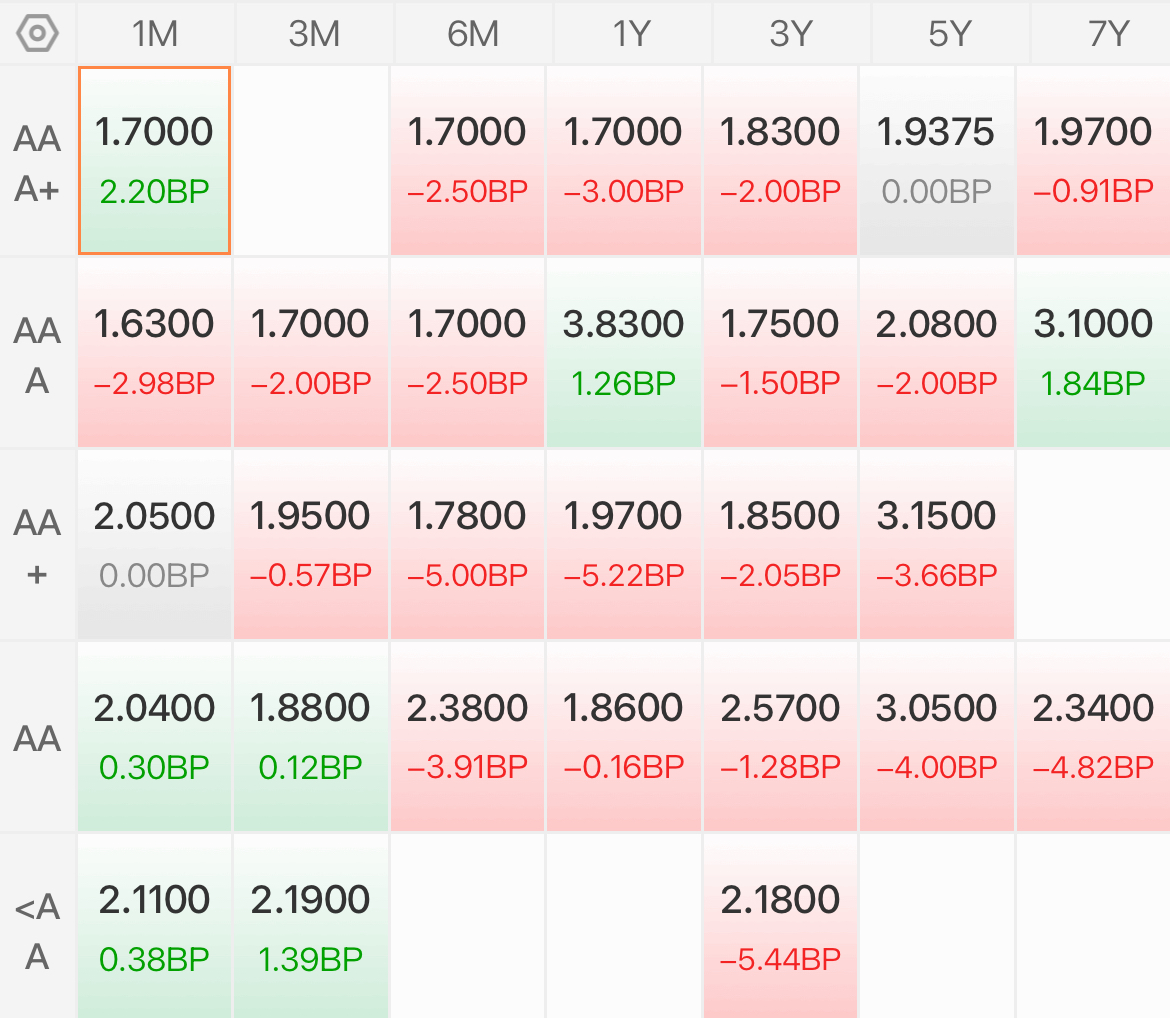Select the highlighted AAA+ 1M cell 1.7000

point(154,160)
